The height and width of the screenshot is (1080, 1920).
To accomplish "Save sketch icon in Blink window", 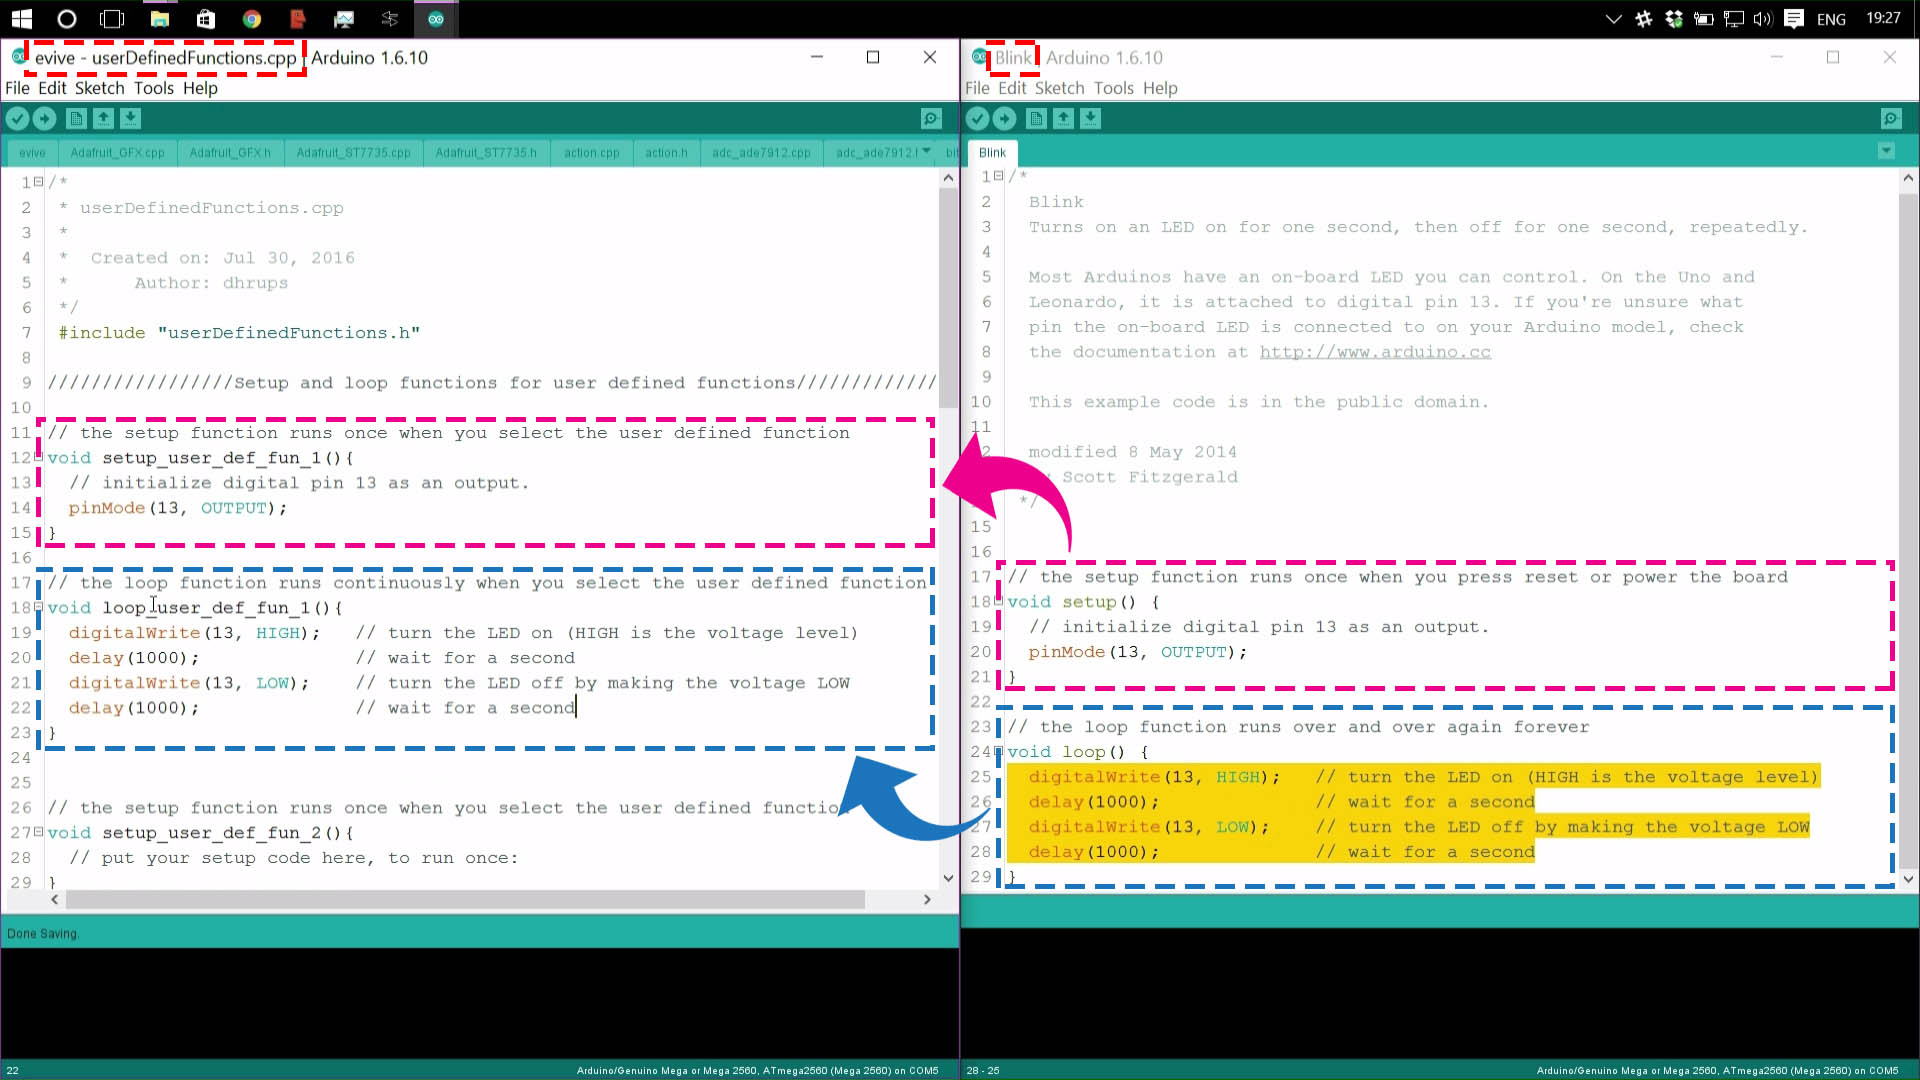I will click(1090, 119).
